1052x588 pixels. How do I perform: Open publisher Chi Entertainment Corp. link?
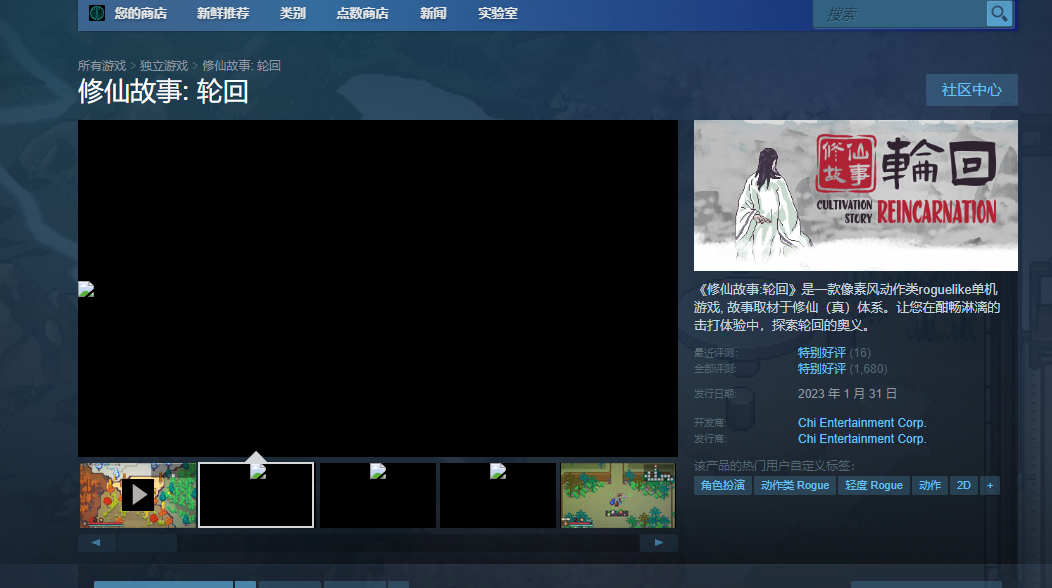862,439
